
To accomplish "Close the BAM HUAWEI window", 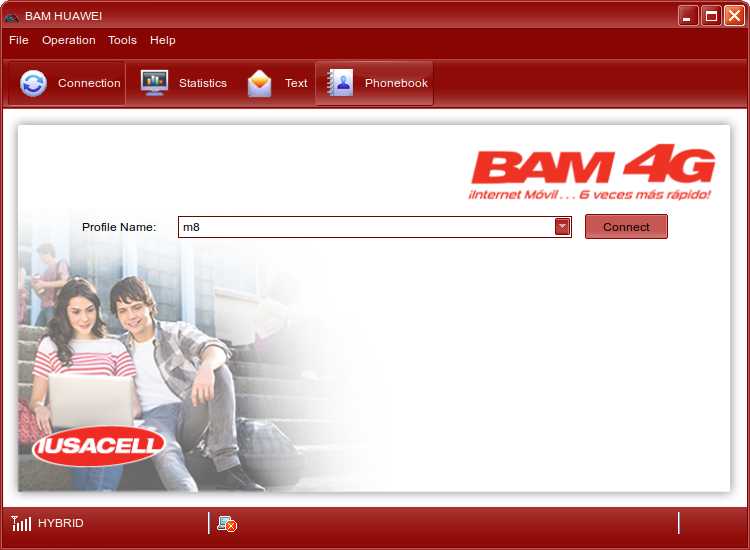I will click(734, 16).
